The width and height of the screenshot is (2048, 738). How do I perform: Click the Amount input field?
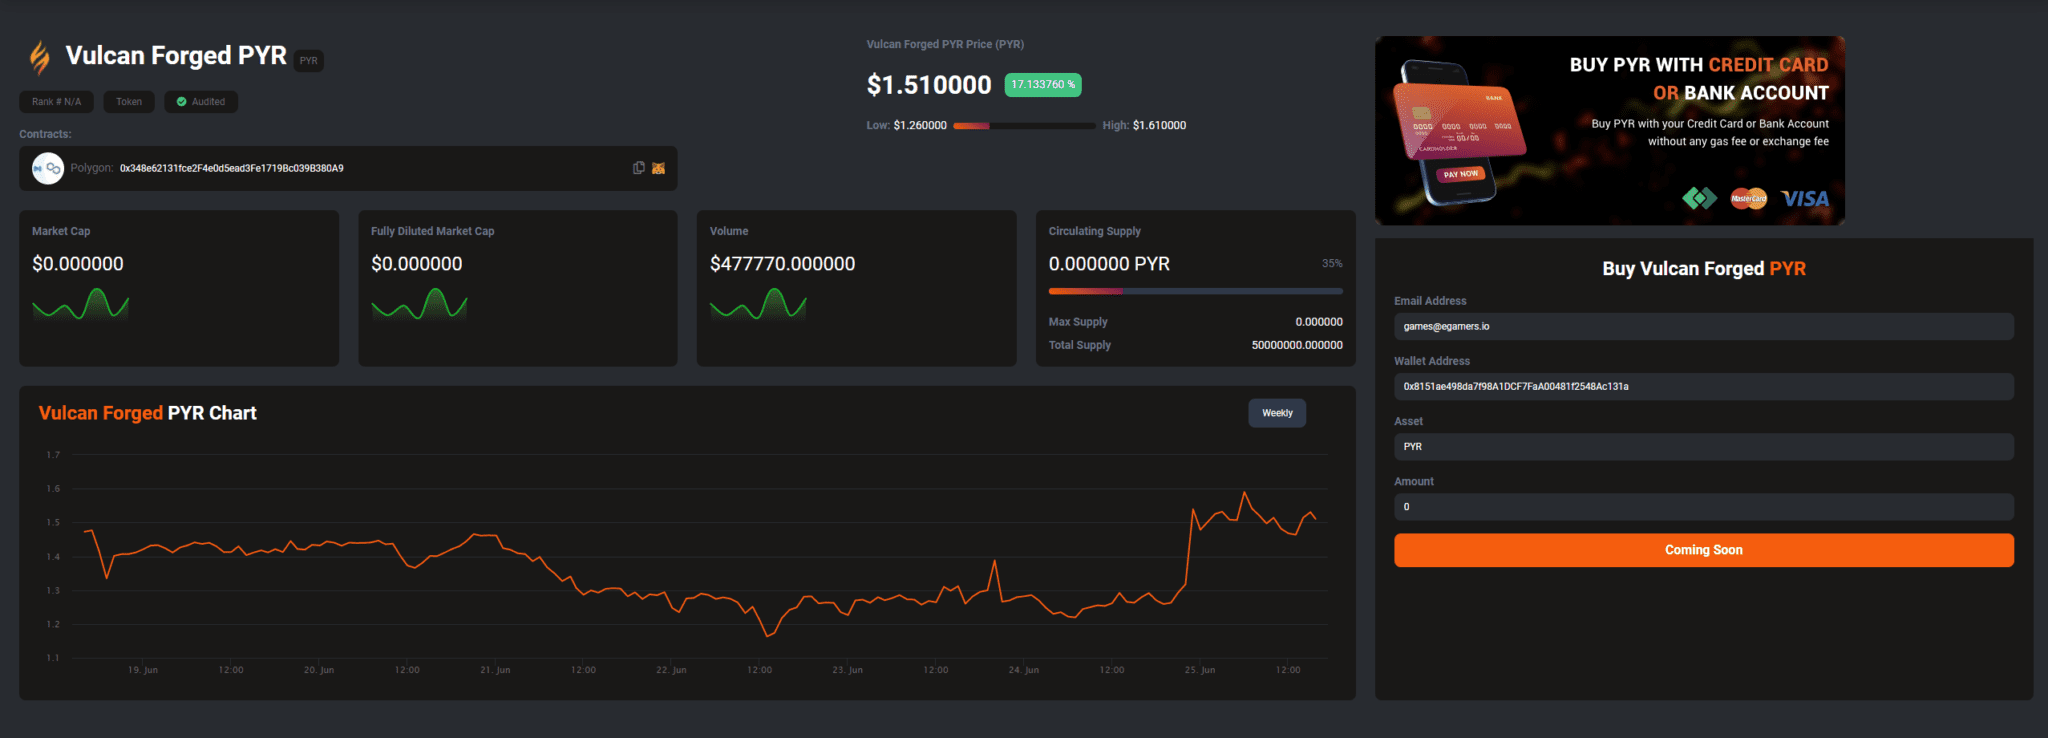(x=1704, y=506)
